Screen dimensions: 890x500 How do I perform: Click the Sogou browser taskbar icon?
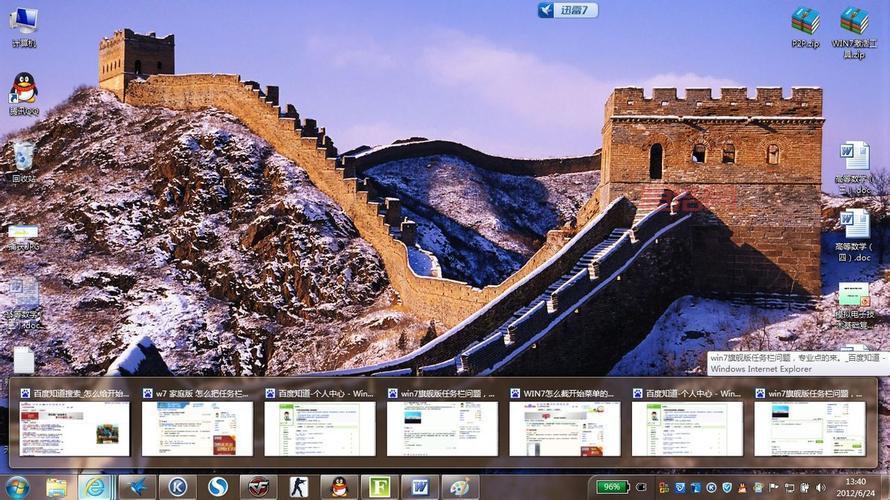coord(217,487)
